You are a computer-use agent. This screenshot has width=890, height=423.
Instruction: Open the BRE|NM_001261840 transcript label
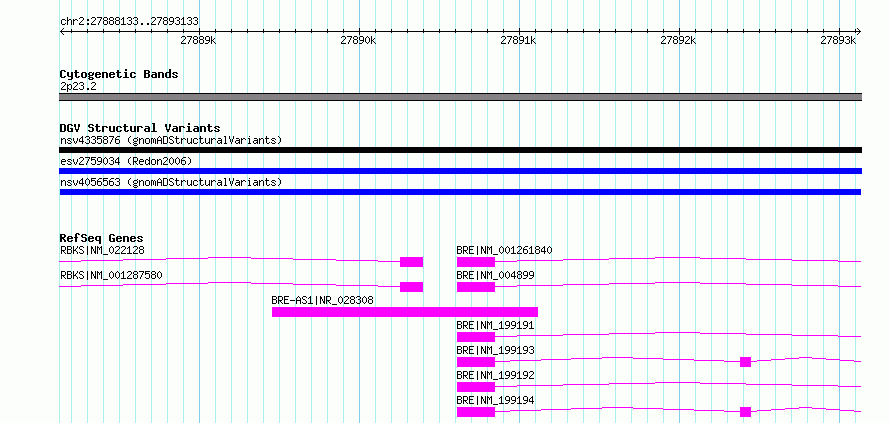(505, 250)
